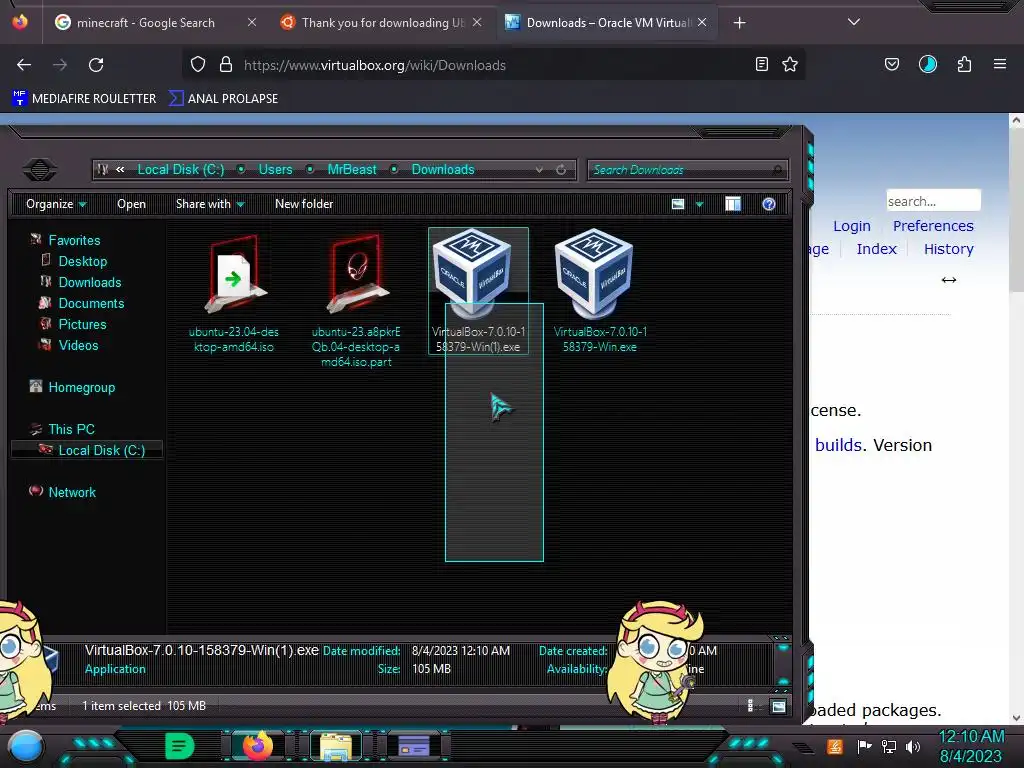Open Firefox extensions puzzle icon
The width and height of the screenshot is (1024, 768).
coord(964,64)
